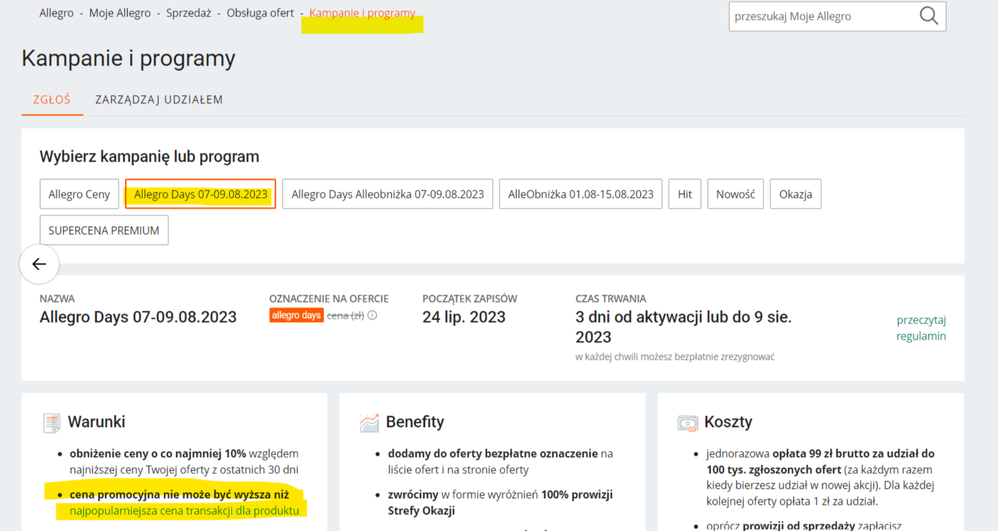Click Kampanie i programy breadcrumb
The image size is (998, 531).
click(x=362, y=13)
